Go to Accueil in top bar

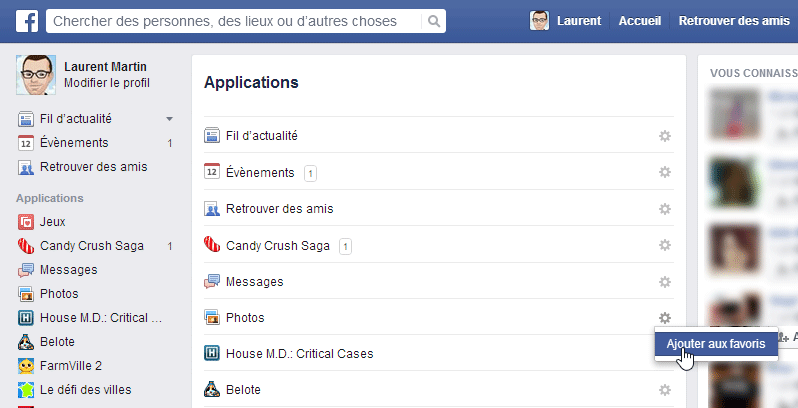coord(640,21)
